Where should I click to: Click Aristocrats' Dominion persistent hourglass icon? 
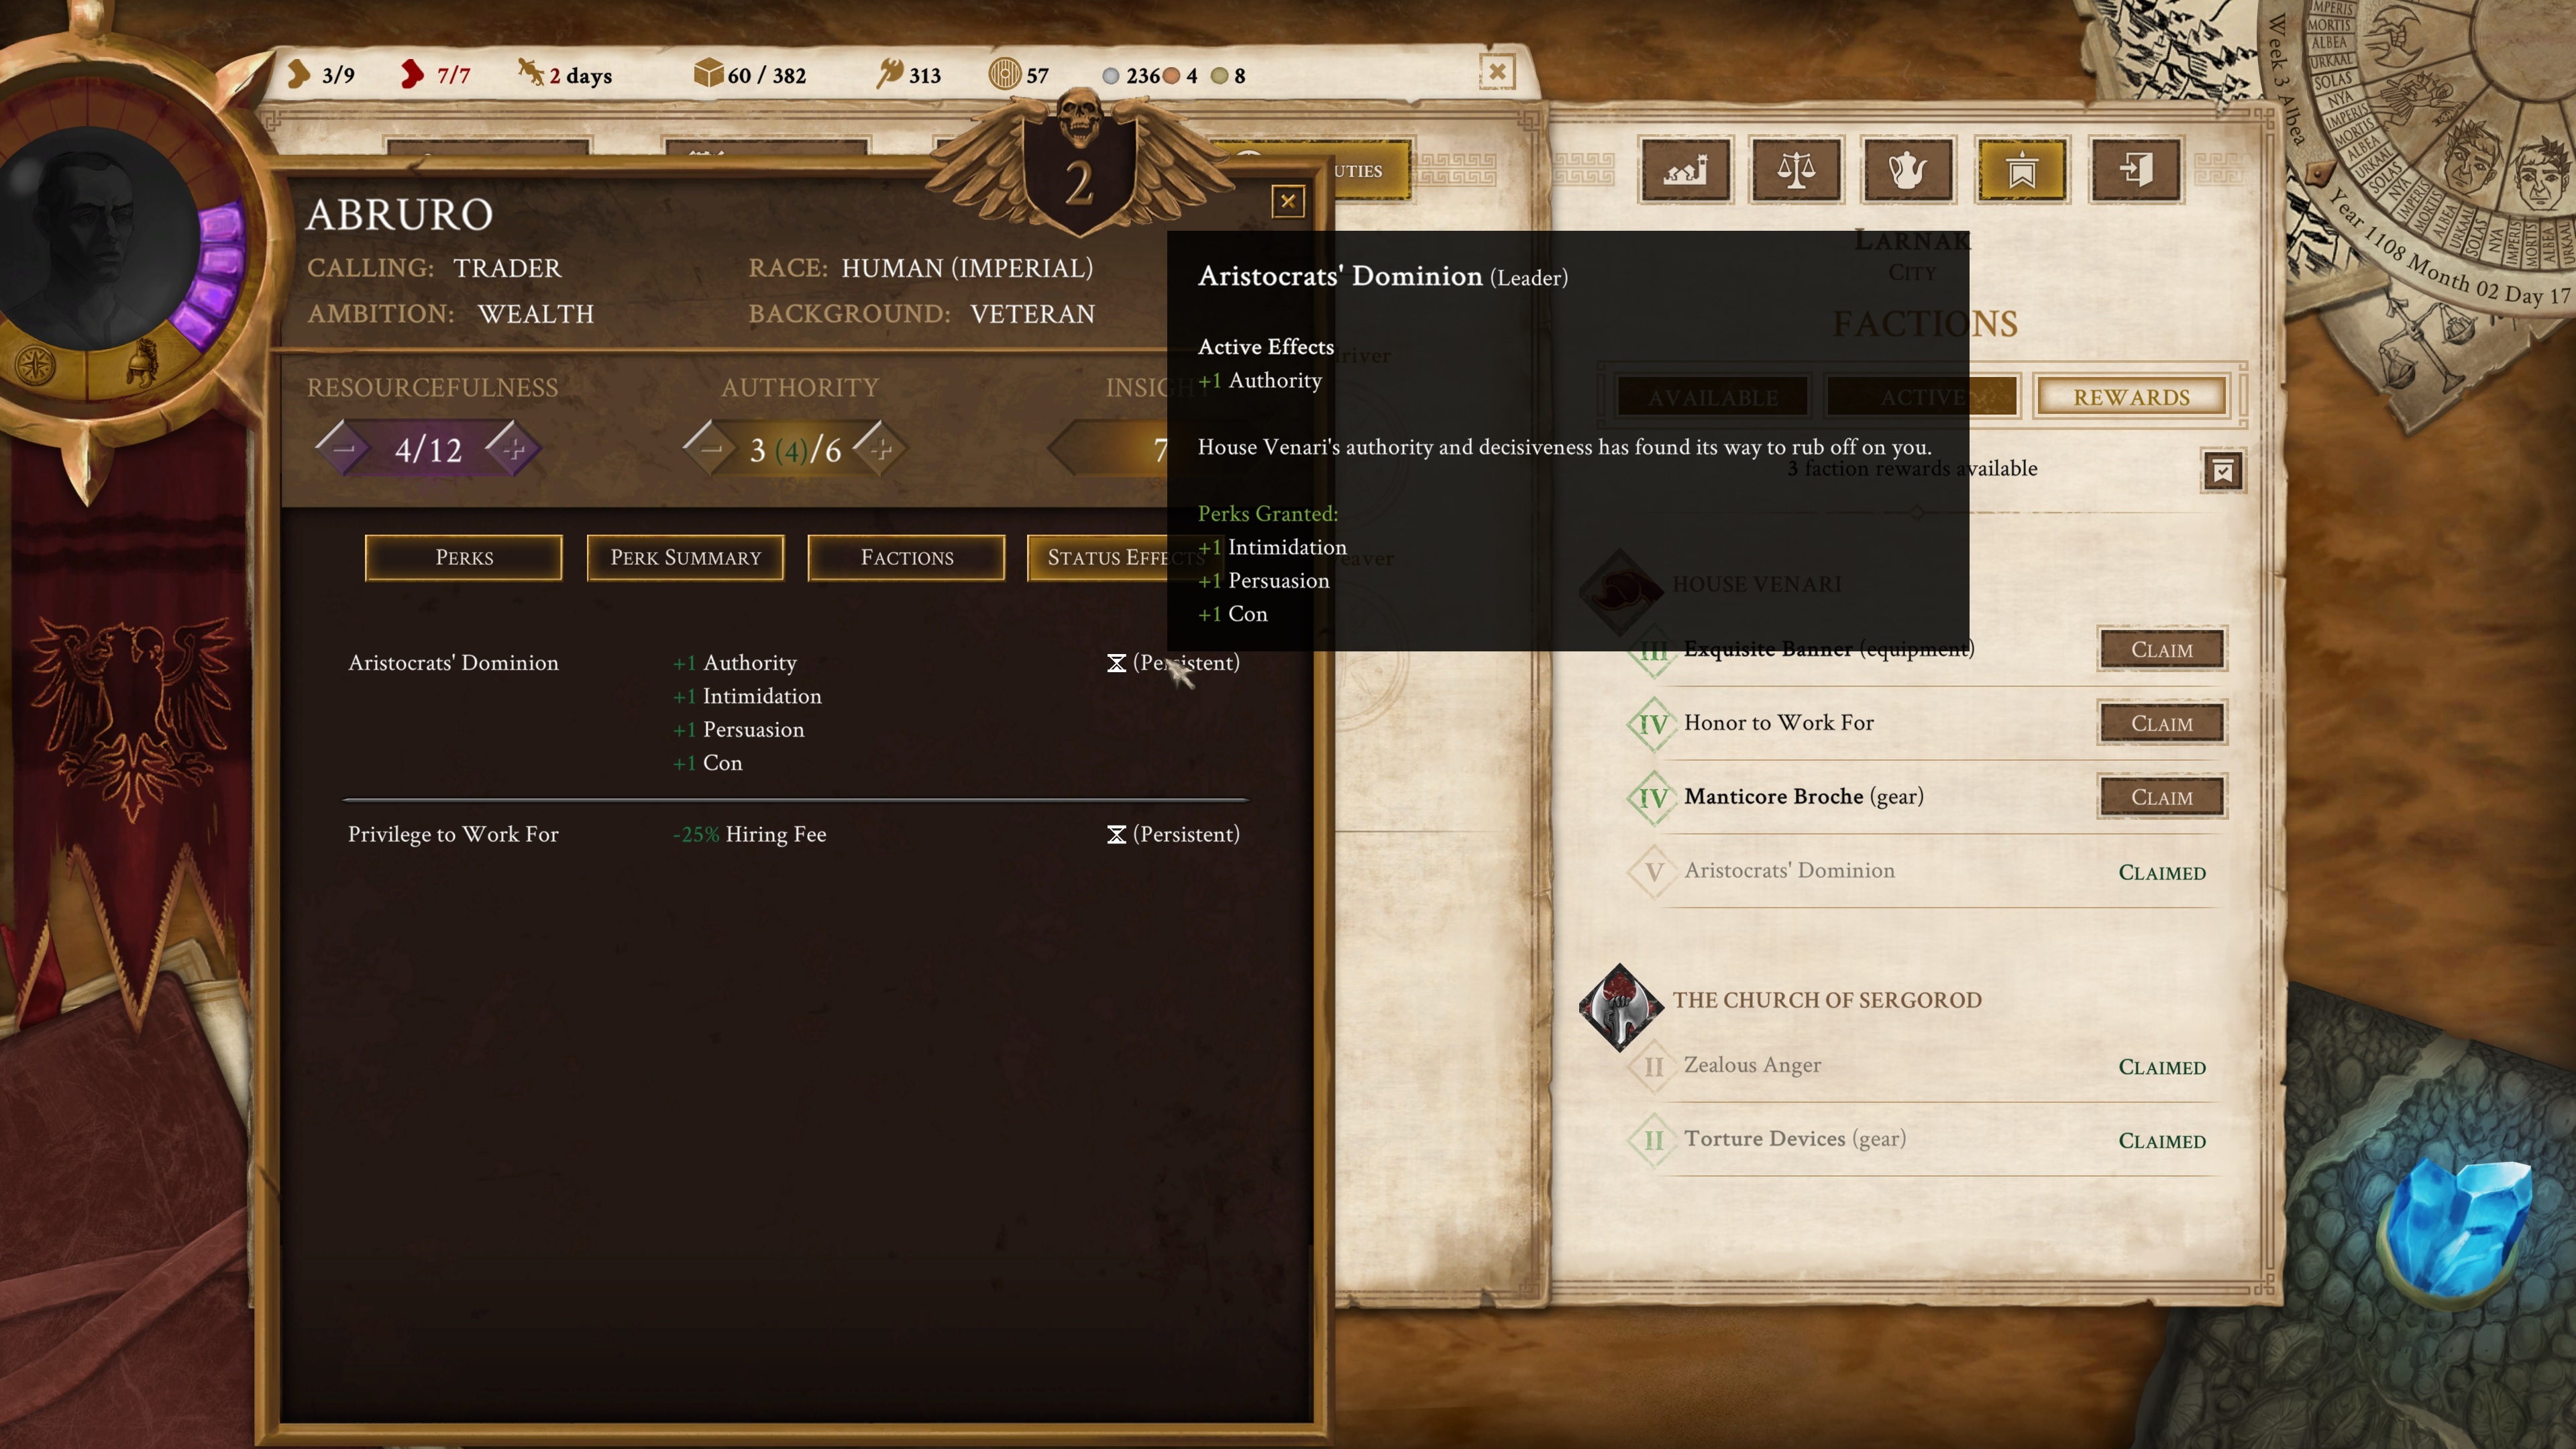tap(1116, 663)
